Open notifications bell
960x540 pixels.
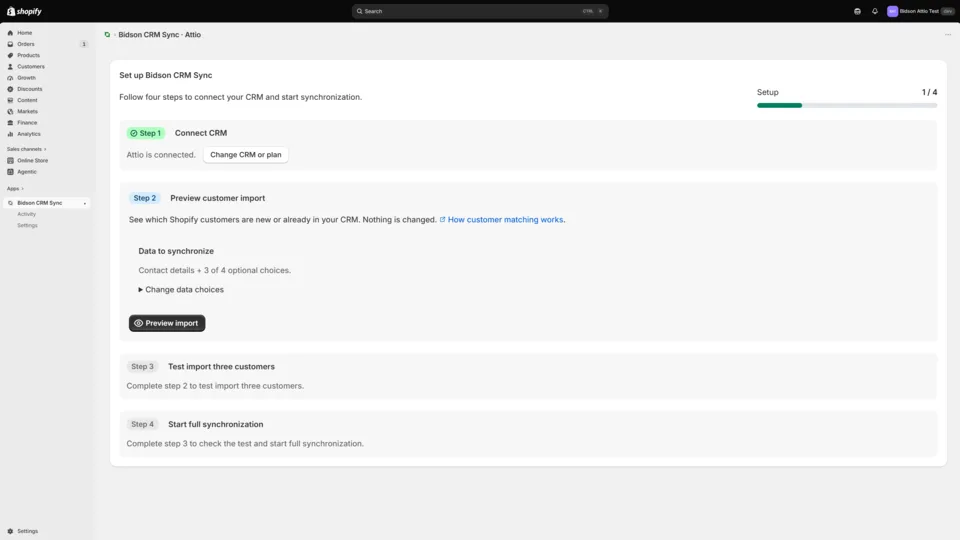point(874,11)
